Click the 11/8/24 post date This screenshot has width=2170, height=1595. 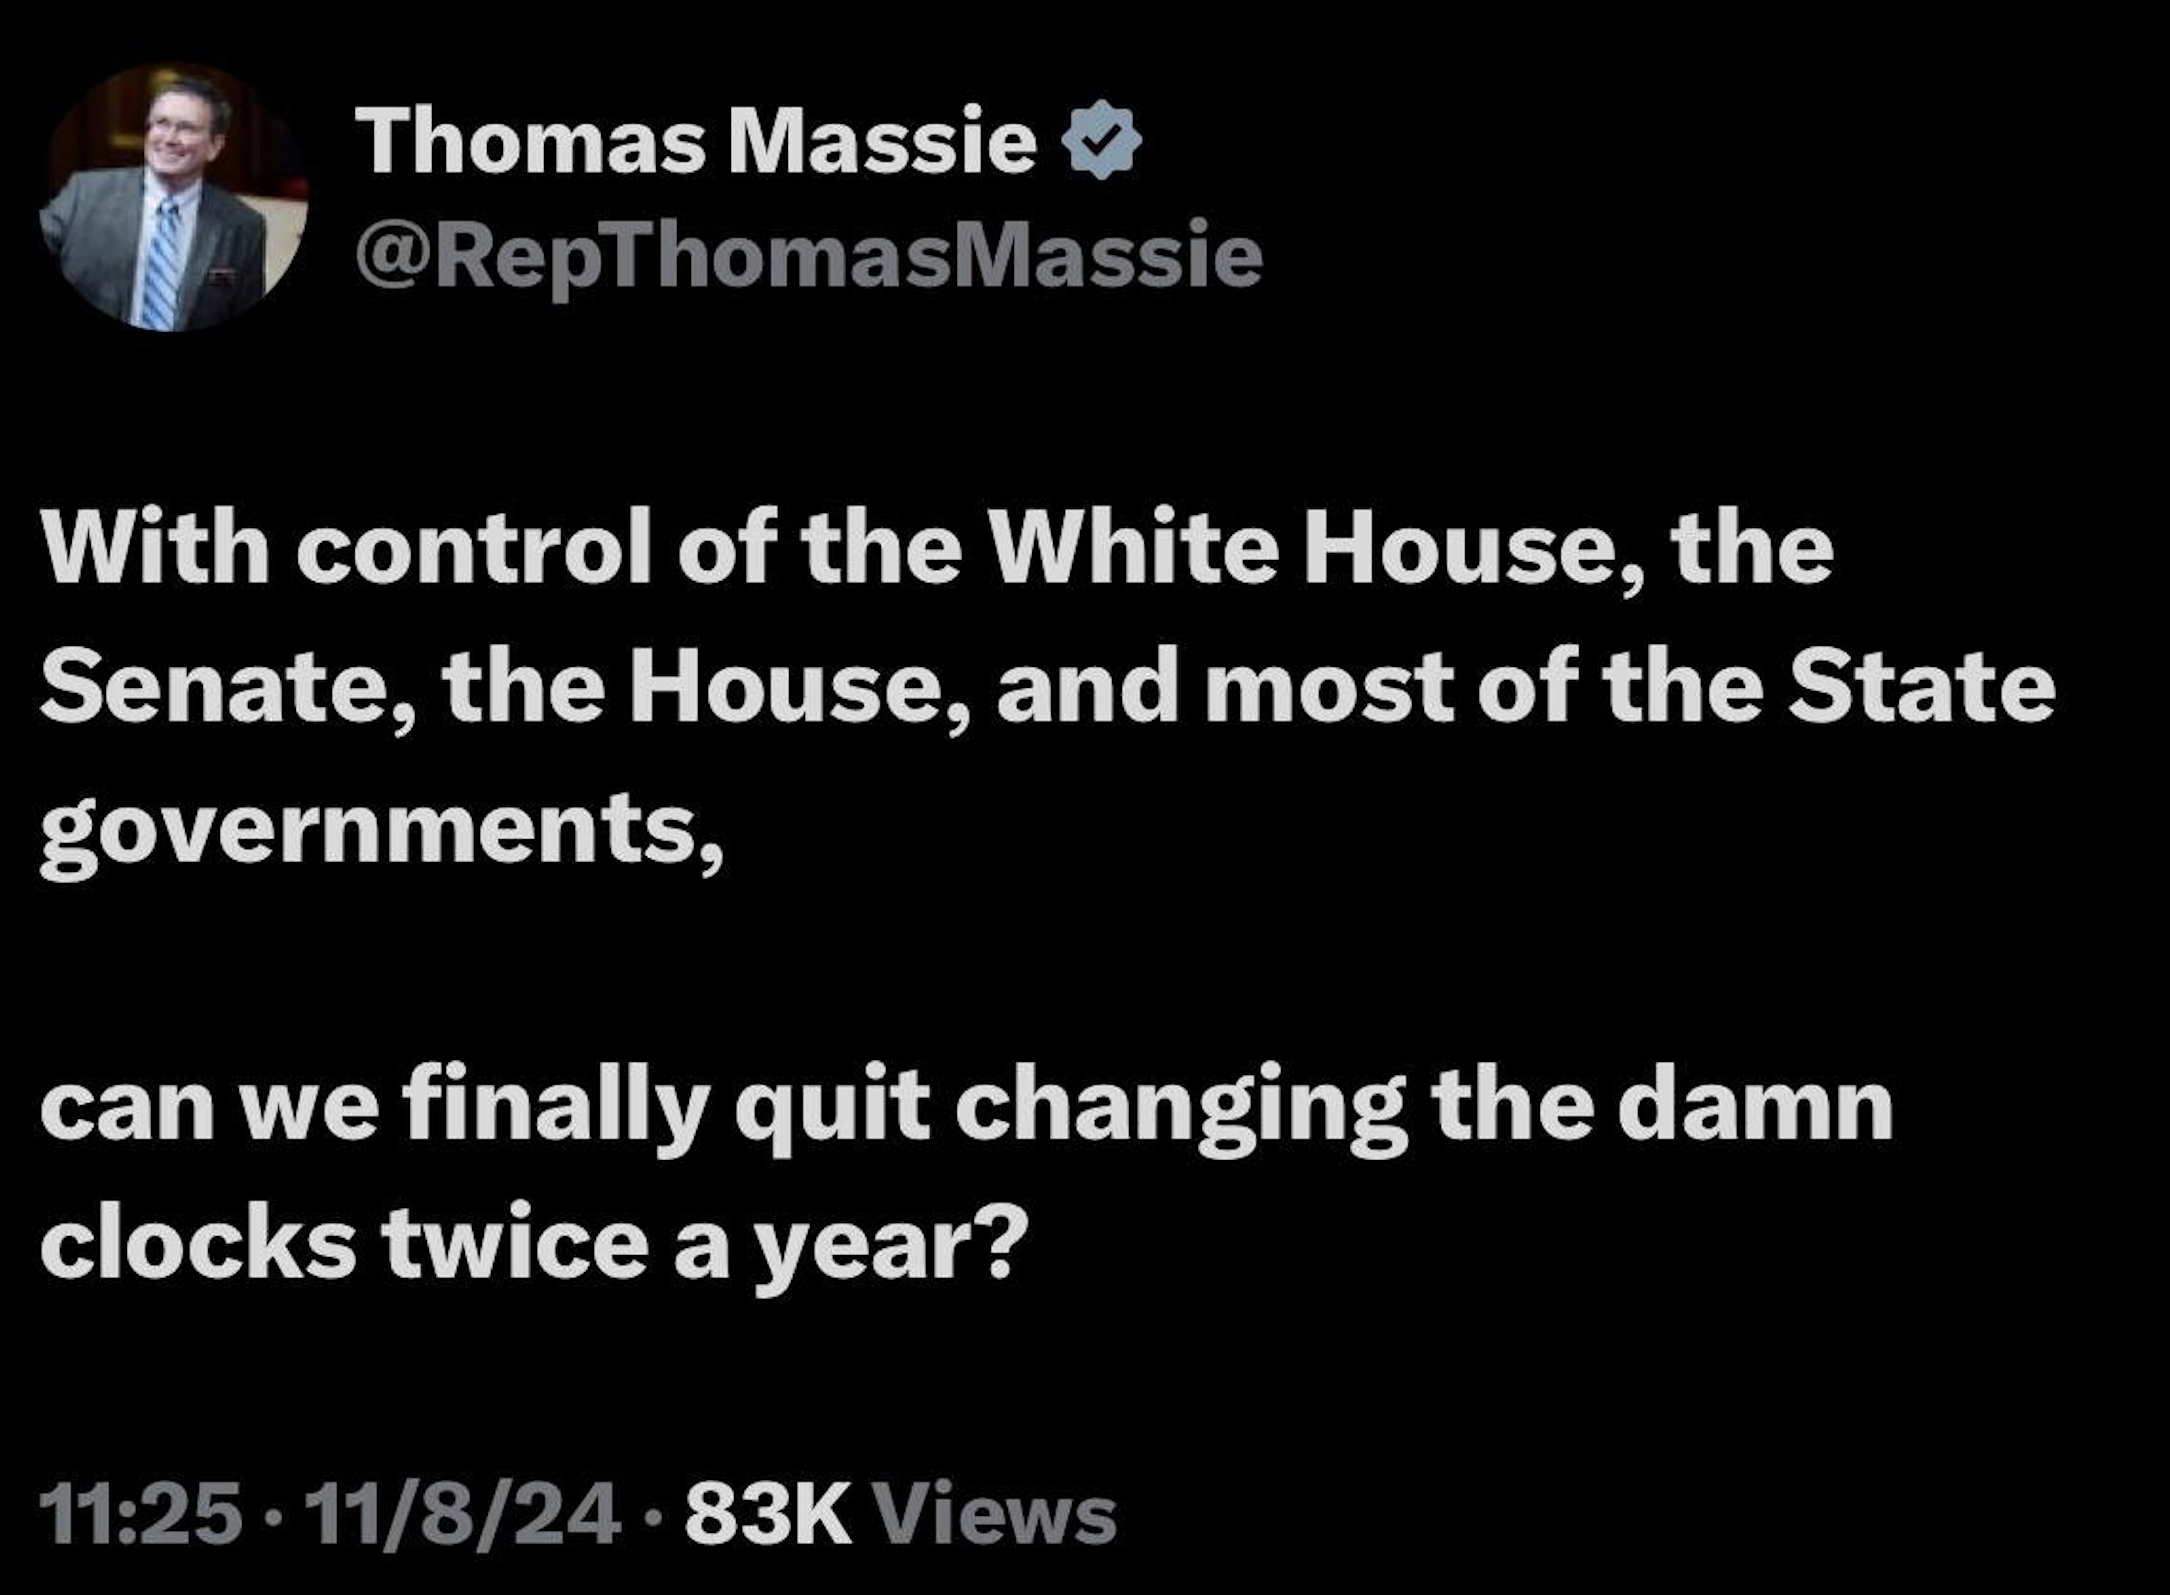coord(463,1513)
